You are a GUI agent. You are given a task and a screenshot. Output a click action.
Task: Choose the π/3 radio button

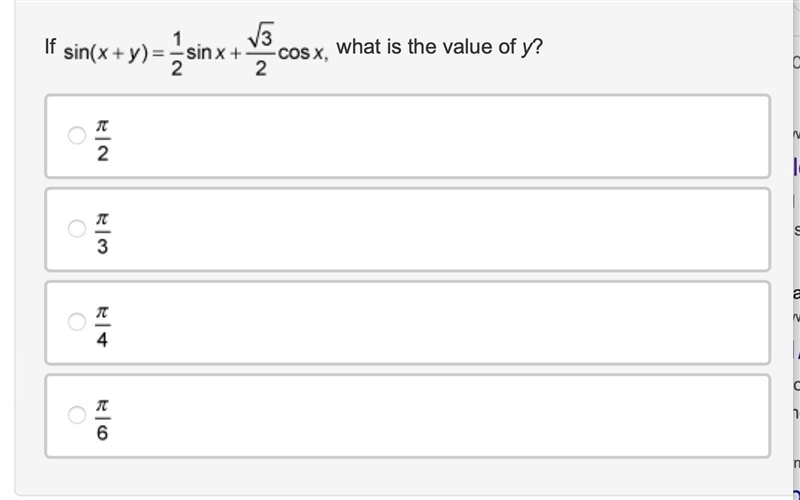coord(77,229)
